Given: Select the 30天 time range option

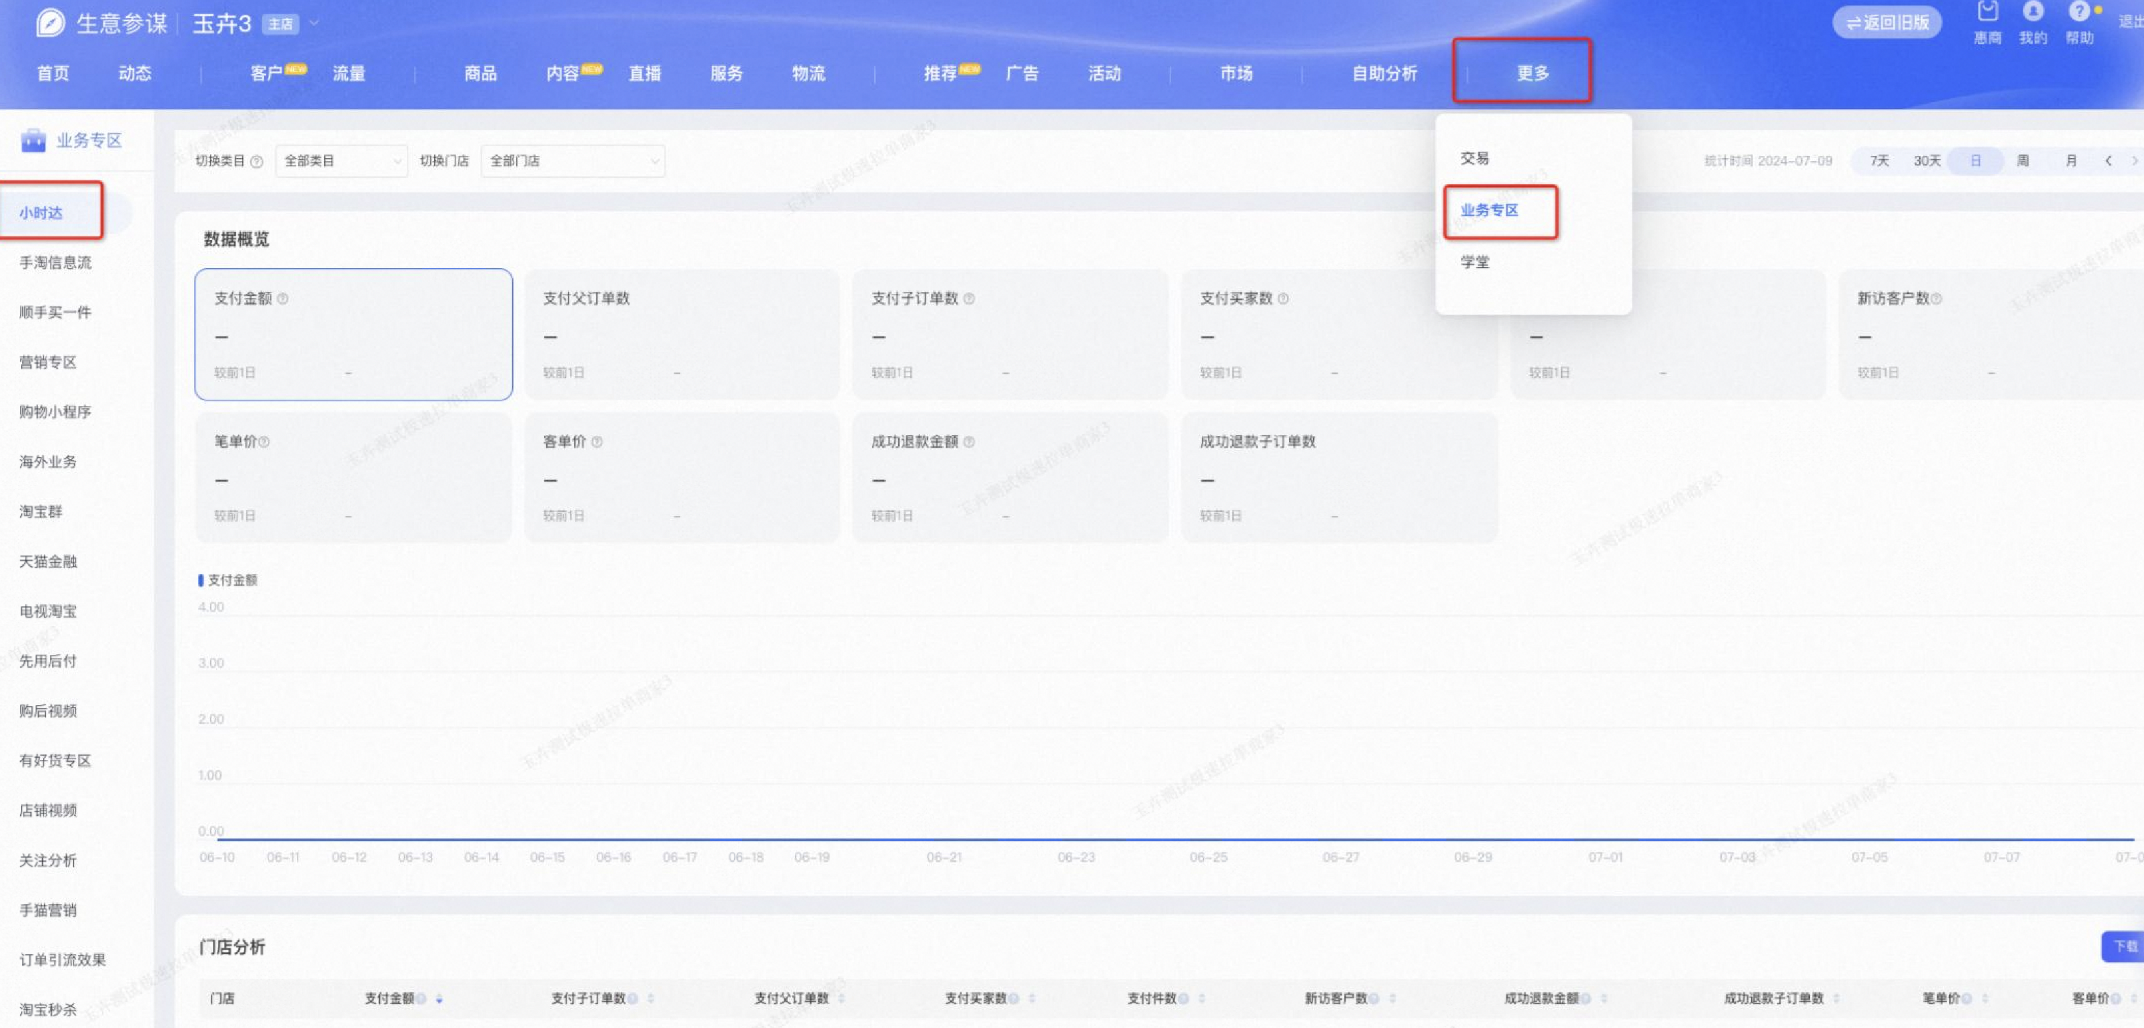Looking at the screenshot, I should coord(1927,161).
